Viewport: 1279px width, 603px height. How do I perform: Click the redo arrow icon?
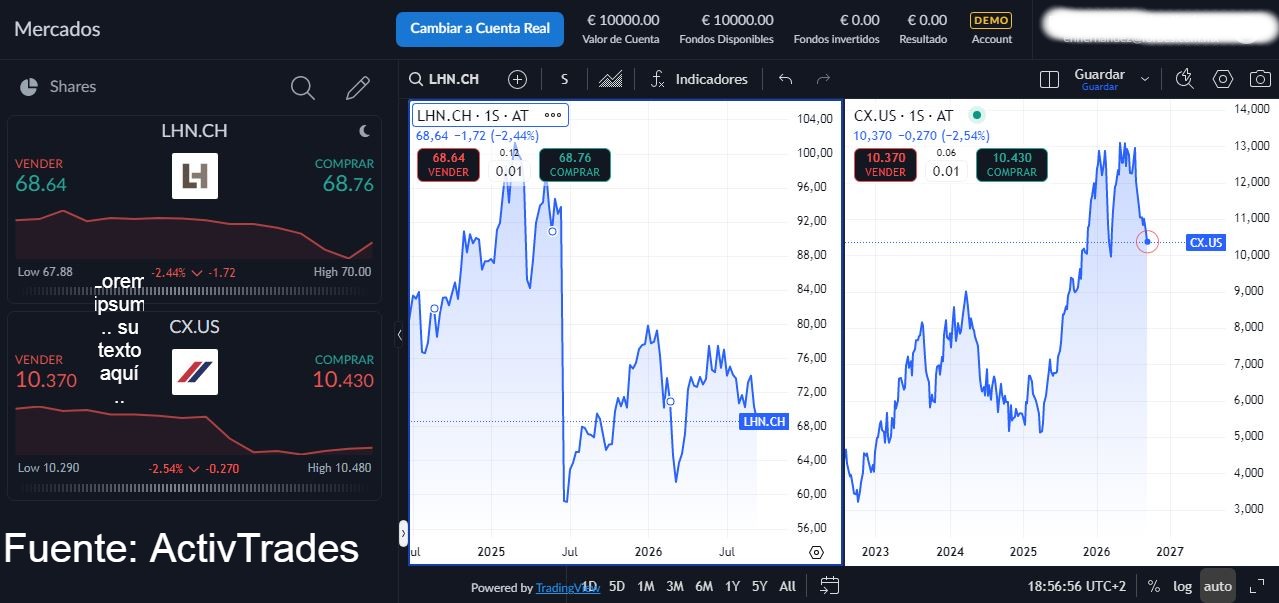823,79
